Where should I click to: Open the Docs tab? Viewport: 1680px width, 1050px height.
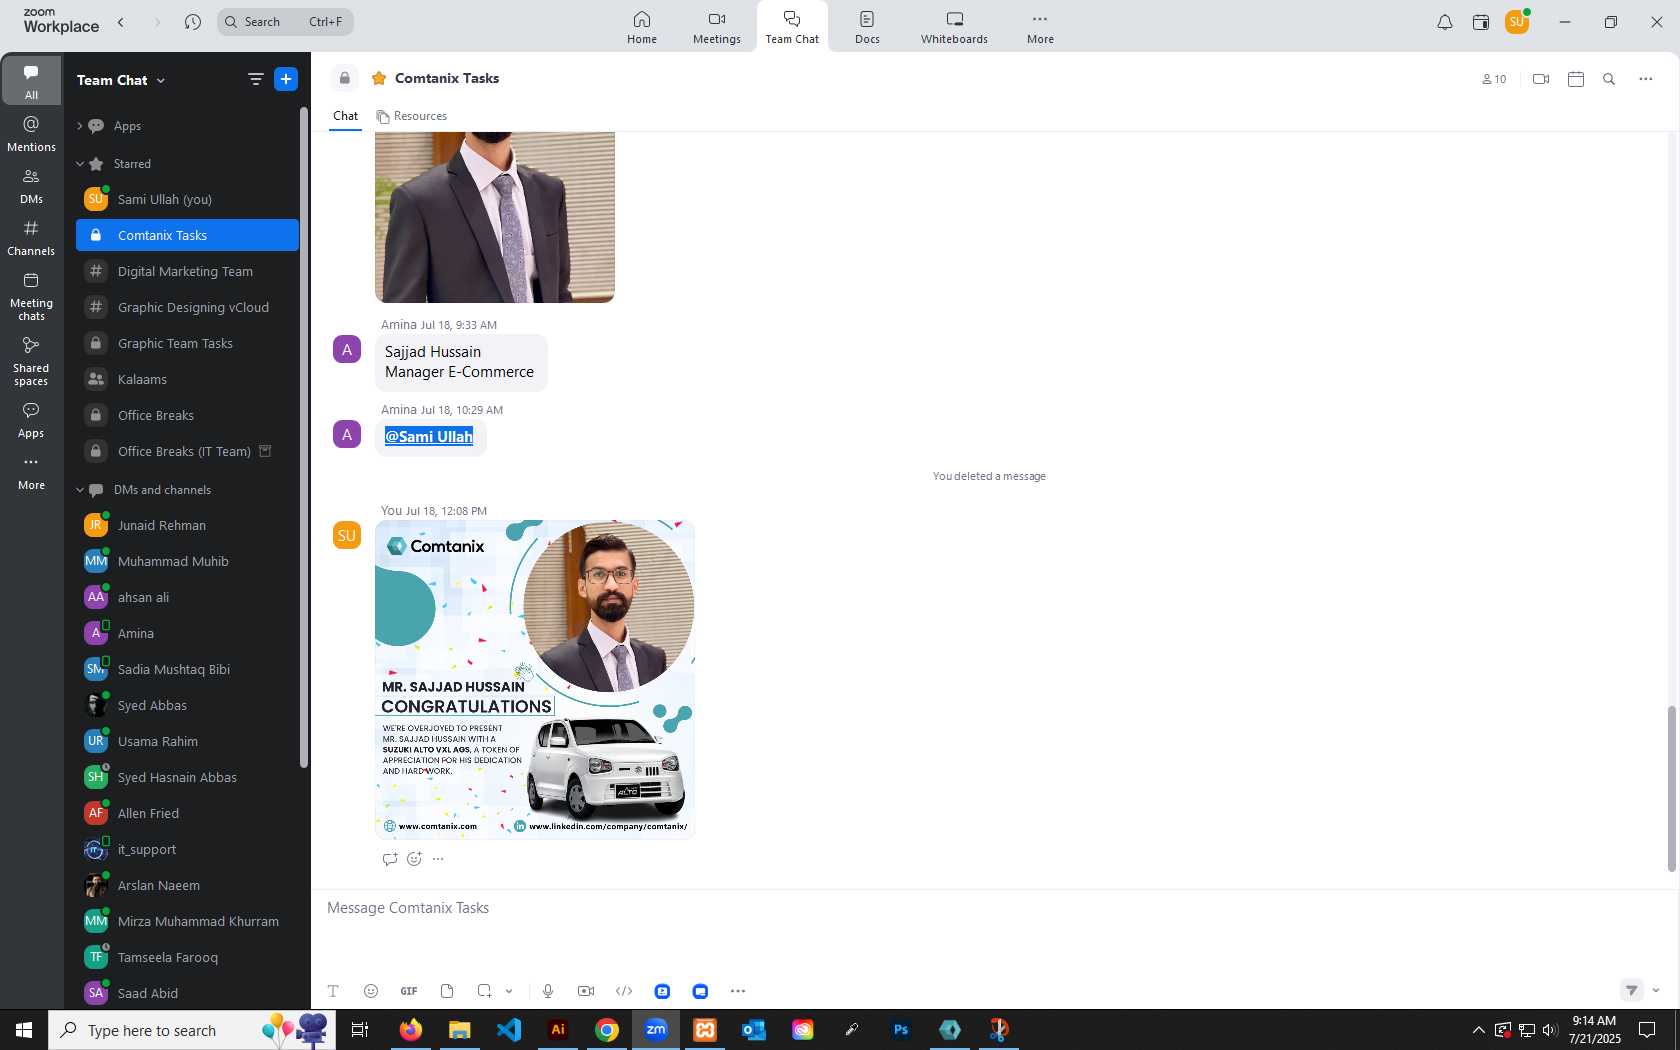pos(867,27)
